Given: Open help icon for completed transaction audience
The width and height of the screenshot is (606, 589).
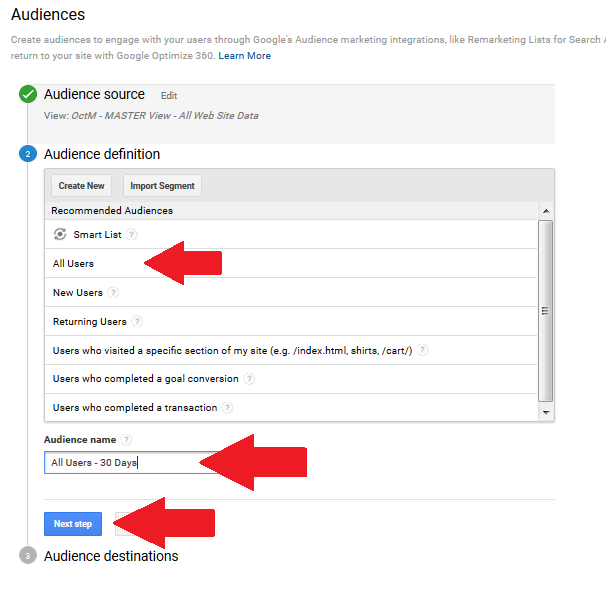Looking at the screenshot, I should point(228,408).
